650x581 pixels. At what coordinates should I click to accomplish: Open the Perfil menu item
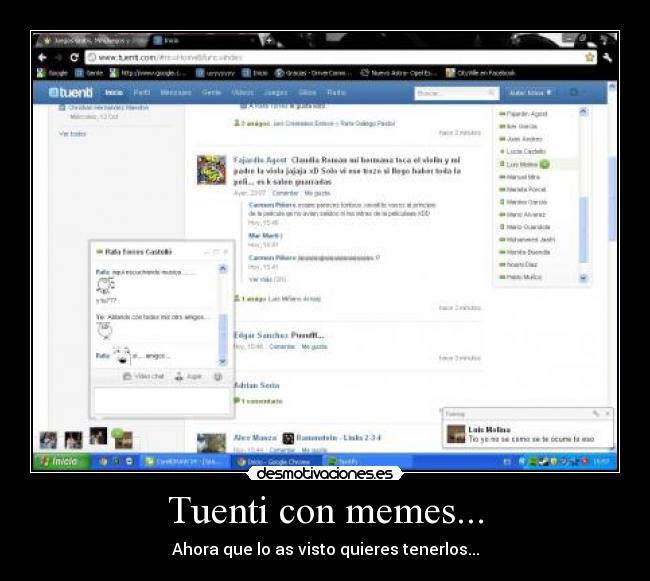pos(142,92)
